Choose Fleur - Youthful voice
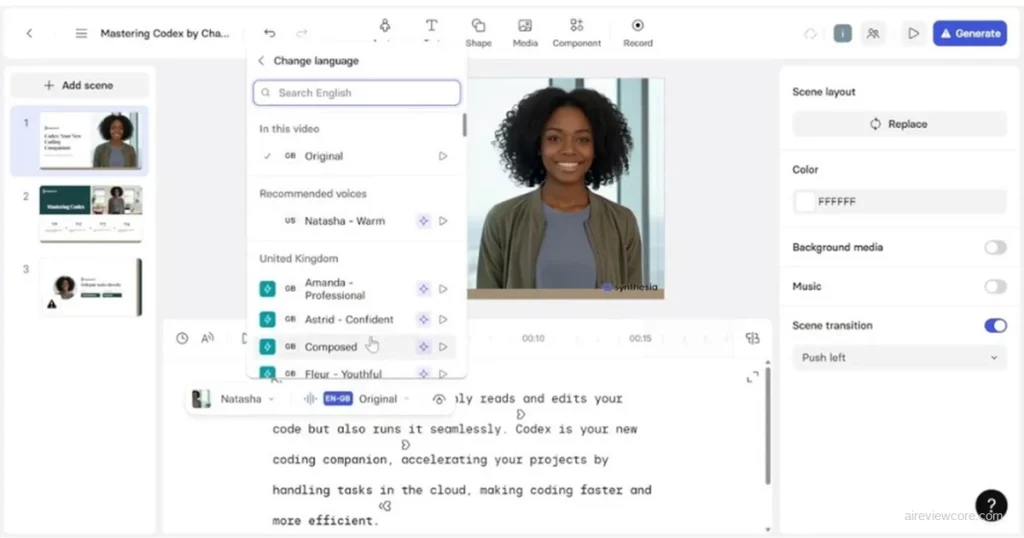 [357, 373]
